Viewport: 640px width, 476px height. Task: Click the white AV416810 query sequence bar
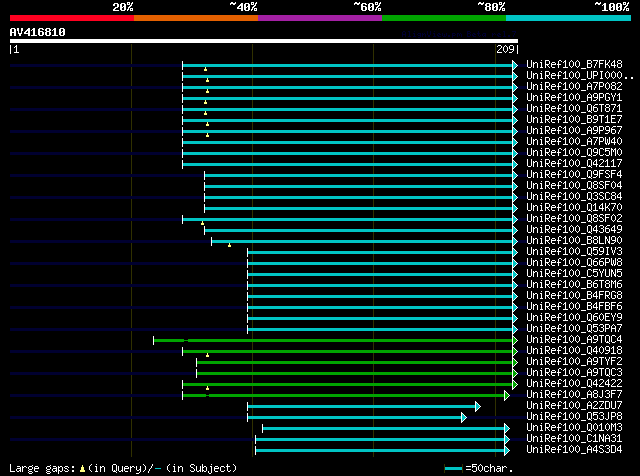point(264,41)
